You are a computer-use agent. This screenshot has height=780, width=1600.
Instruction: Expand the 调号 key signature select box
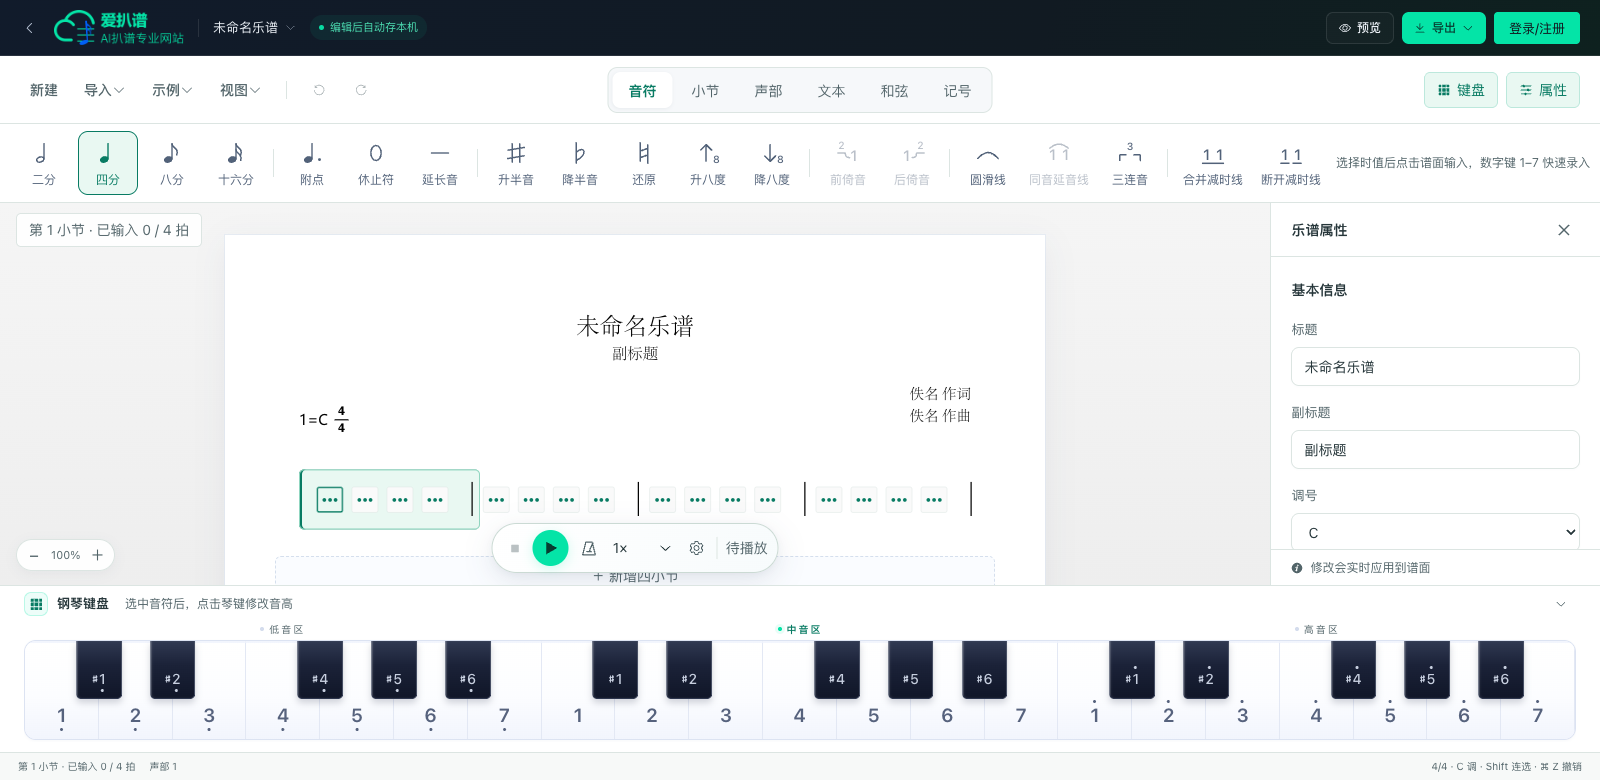pos(1435,532)
